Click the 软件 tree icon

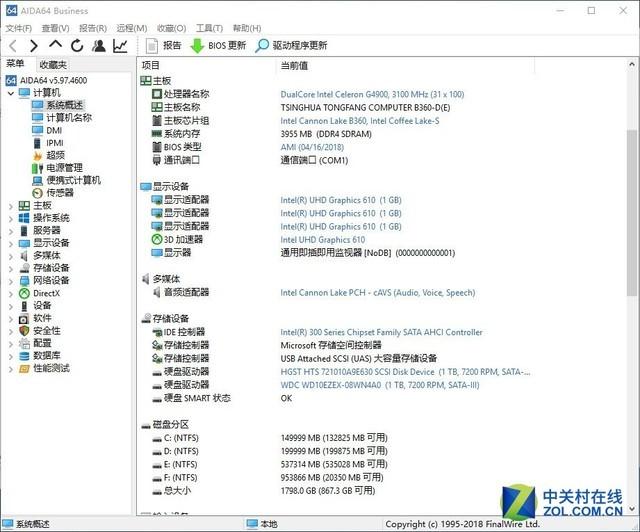click(24, 318)
